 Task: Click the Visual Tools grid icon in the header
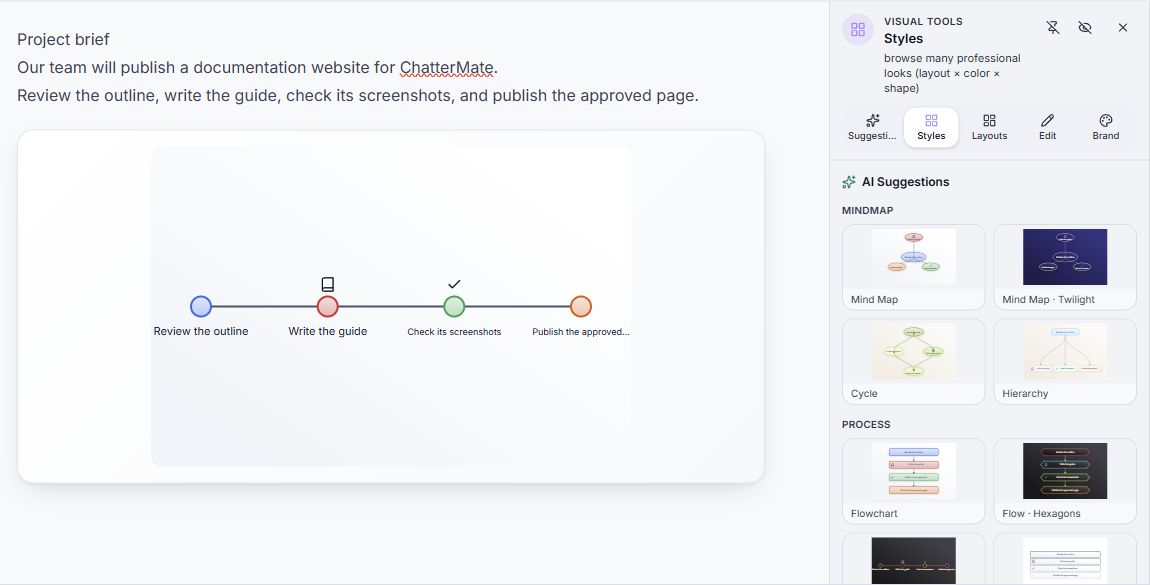point(857,29)
